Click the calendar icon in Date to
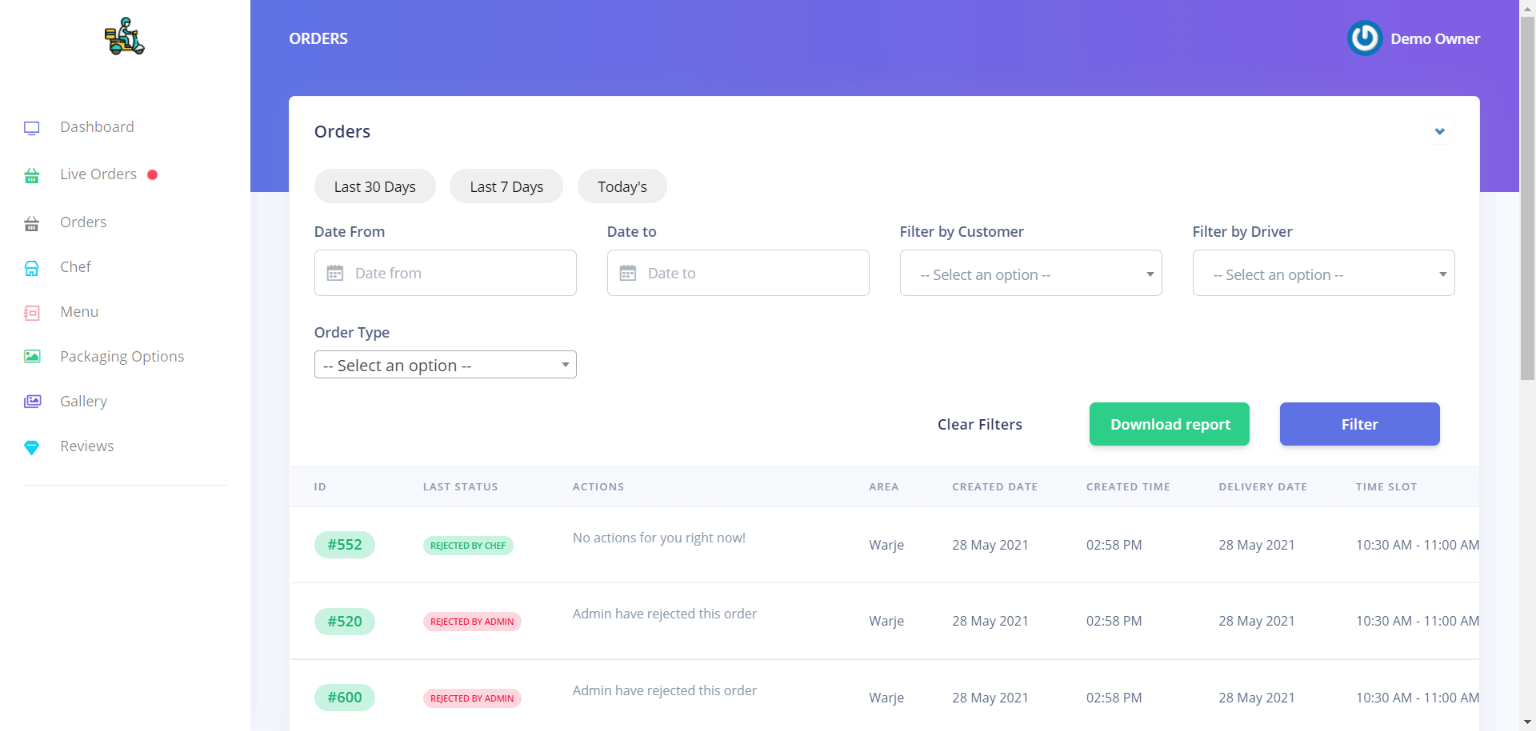The height and width of the screenshot is (731, 1536). pyautogui.click(x=628, y=273)
